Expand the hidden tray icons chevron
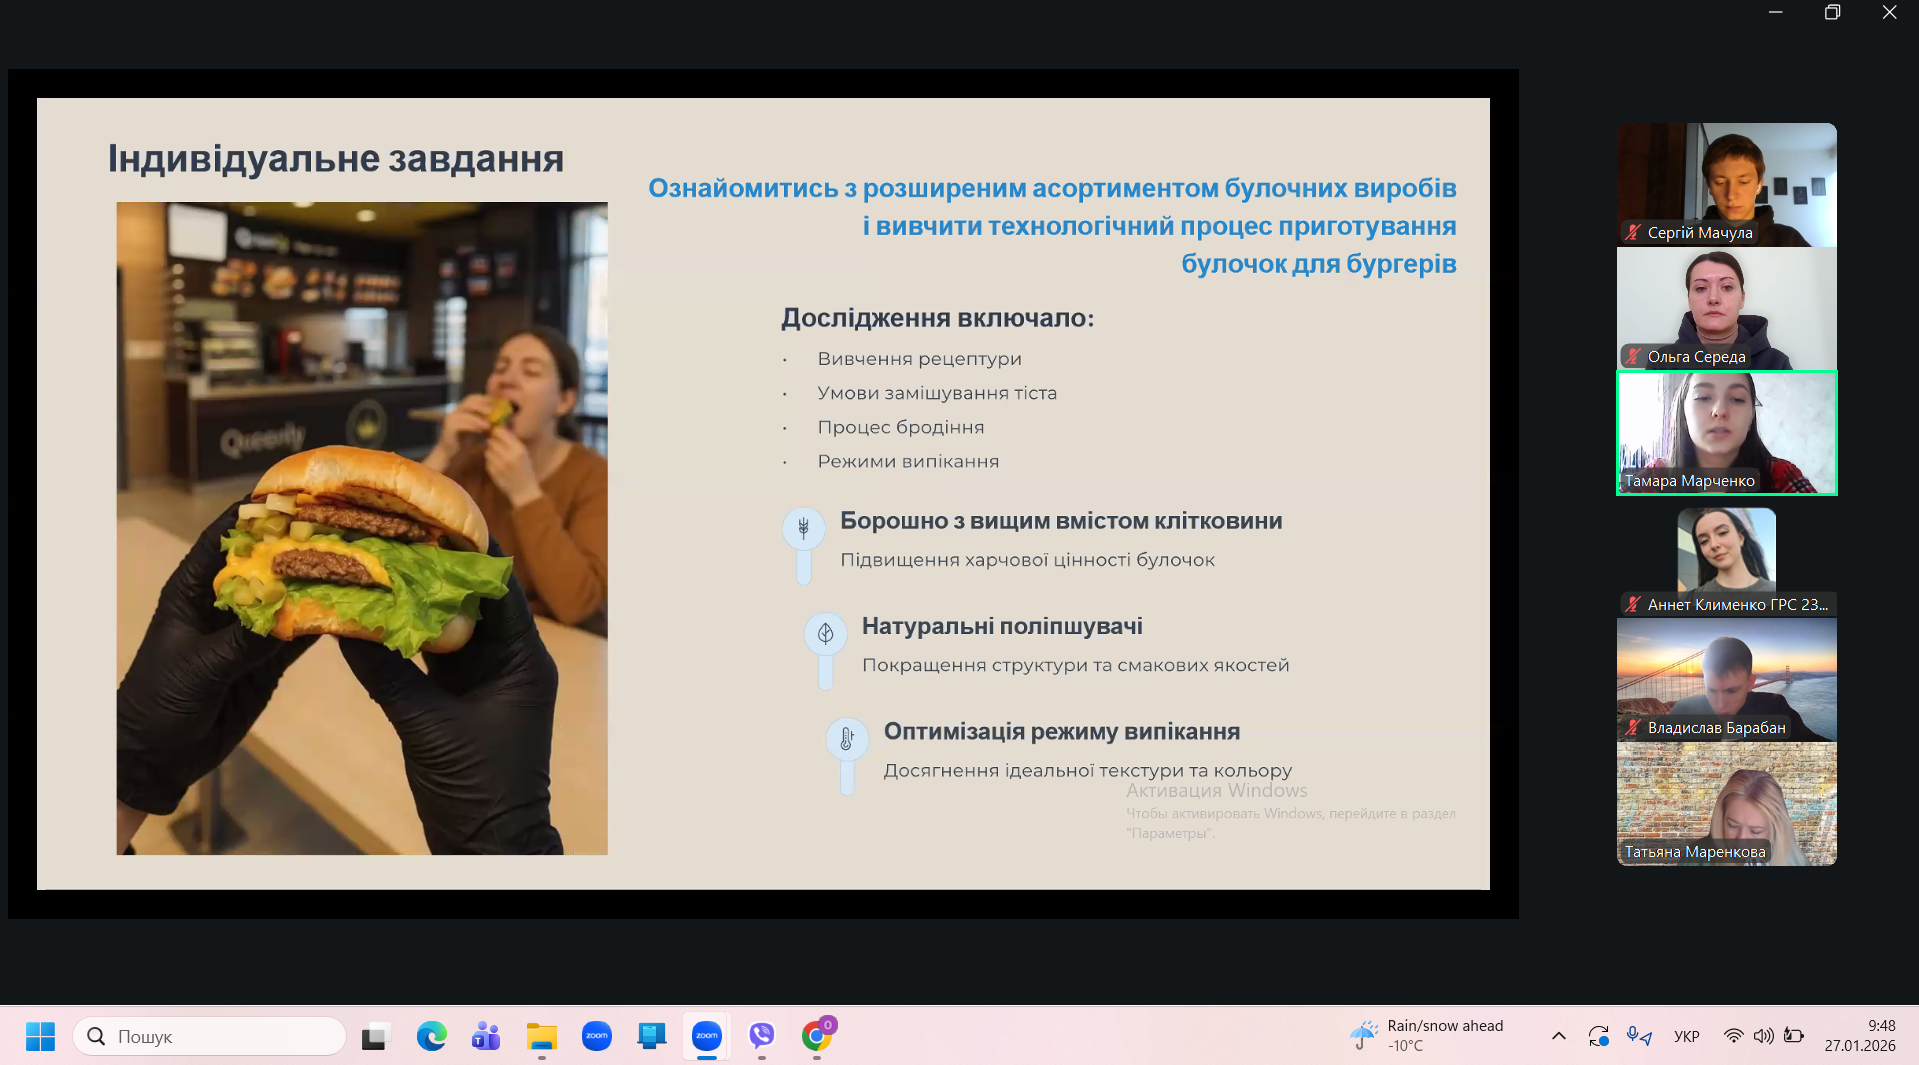This screenshot has width=1919, height=1065. coord(1558,1036)
